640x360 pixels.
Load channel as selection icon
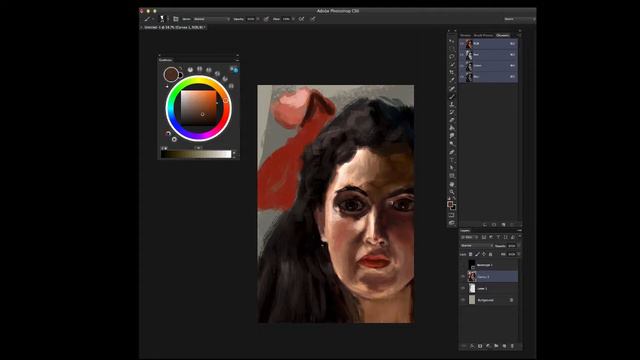[485, 224]
